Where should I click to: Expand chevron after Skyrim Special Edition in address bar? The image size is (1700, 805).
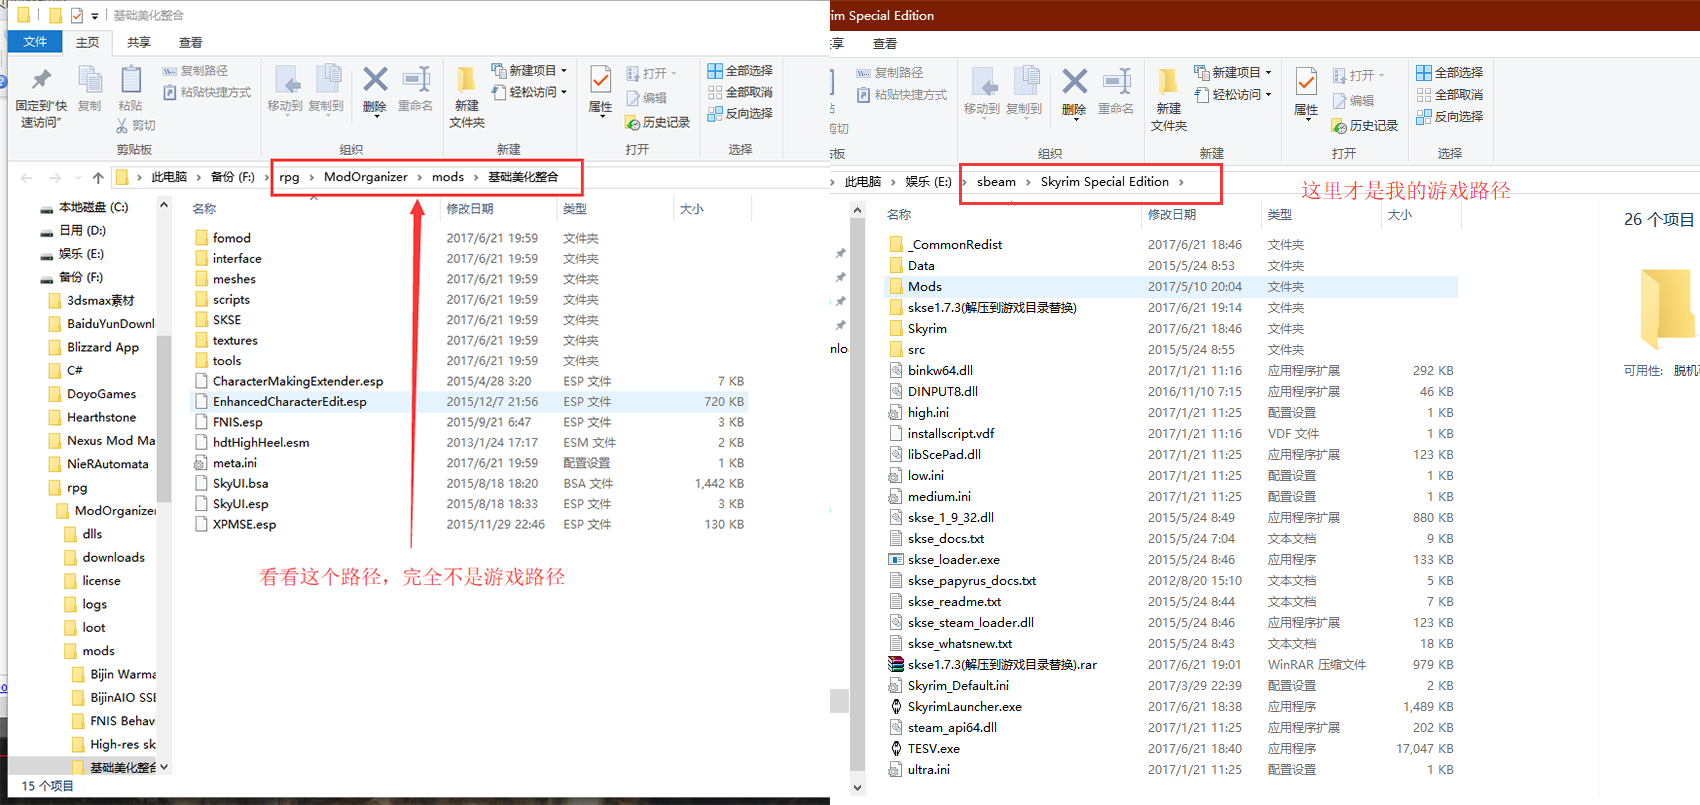point(1181,182)
